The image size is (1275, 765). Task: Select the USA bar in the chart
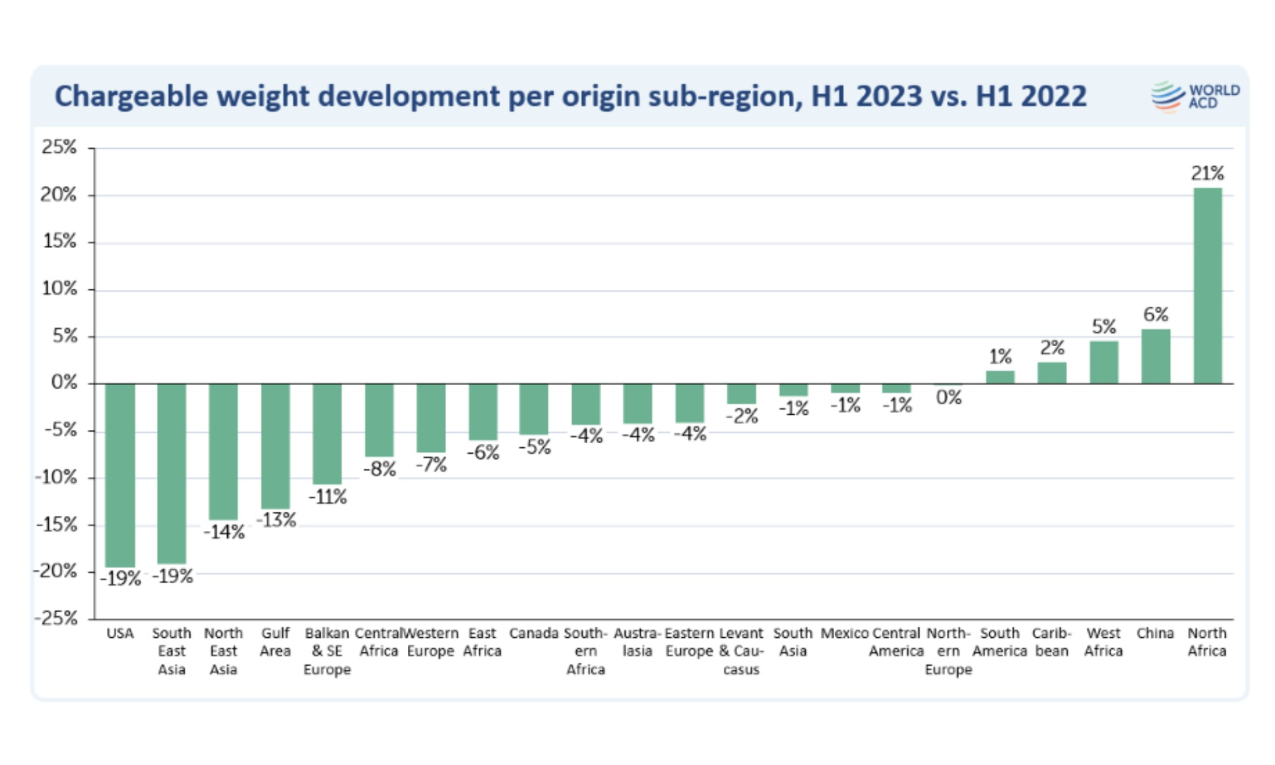[120, 475]
